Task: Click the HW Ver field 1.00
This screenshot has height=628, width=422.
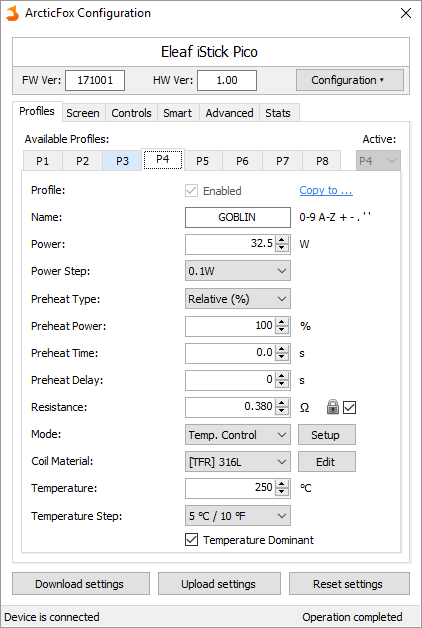Action: pyautogui.click(x=227, y=80)
